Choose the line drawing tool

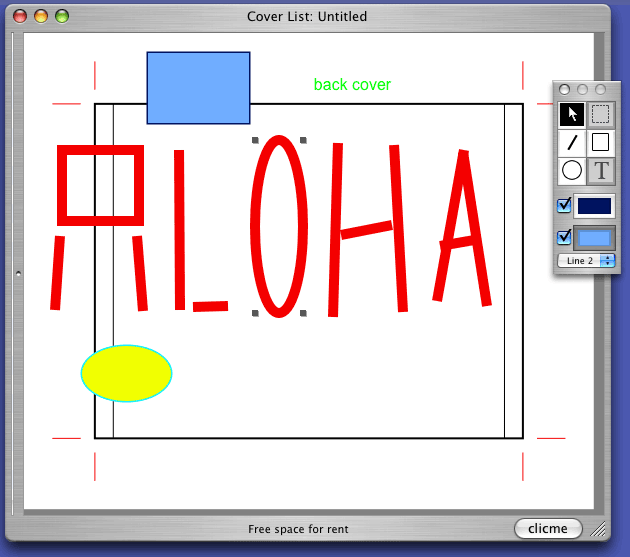tap(571, 142)
